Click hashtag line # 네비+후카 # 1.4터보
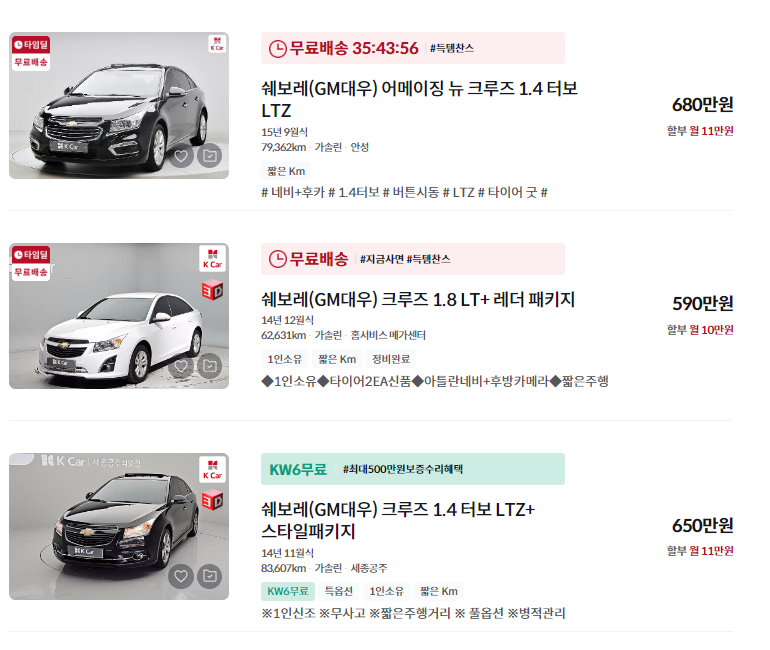 (x=404, y=192)
